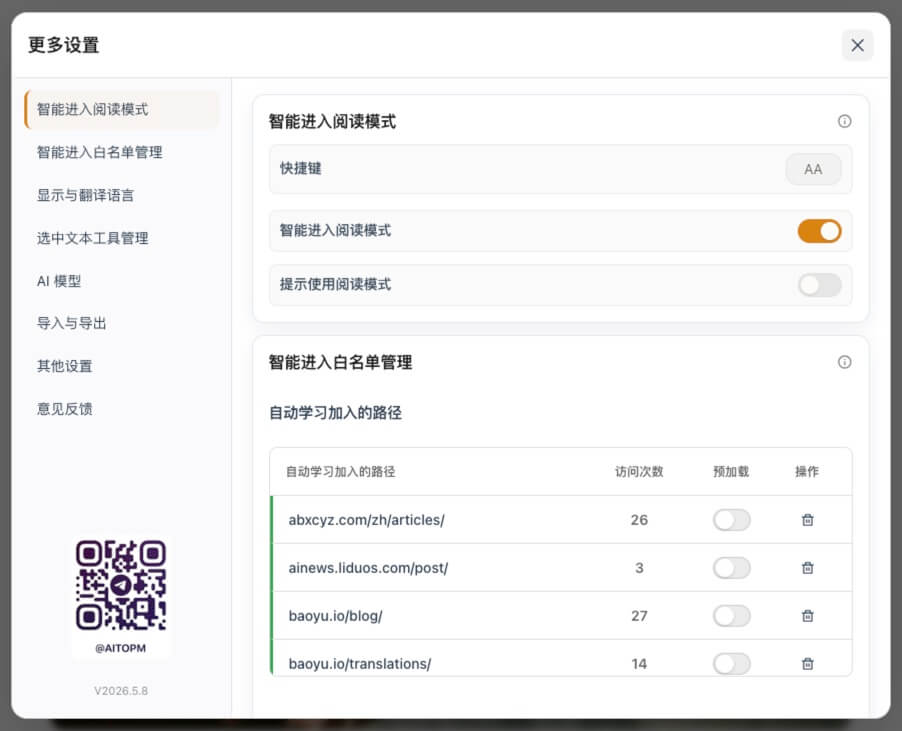Open 选中文本工具管理 settings
Viewport: 902px width, 731px height.
pyautogui.click(x=122, y=238)
